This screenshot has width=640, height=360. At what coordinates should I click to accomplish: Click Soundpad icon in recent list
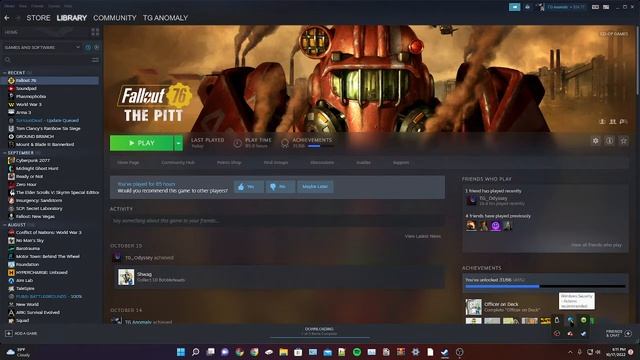(11, 89)
